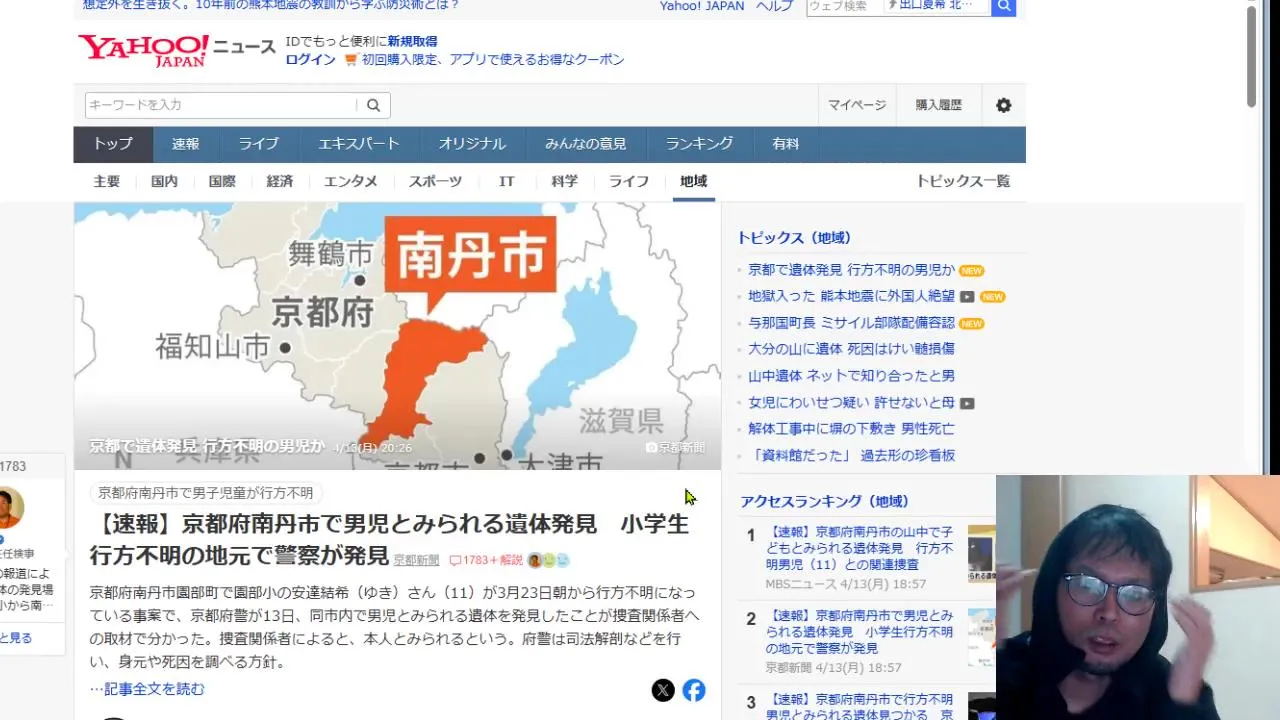Select the エンタメ category
1280x720 pixels.
[x=351, y=182]
